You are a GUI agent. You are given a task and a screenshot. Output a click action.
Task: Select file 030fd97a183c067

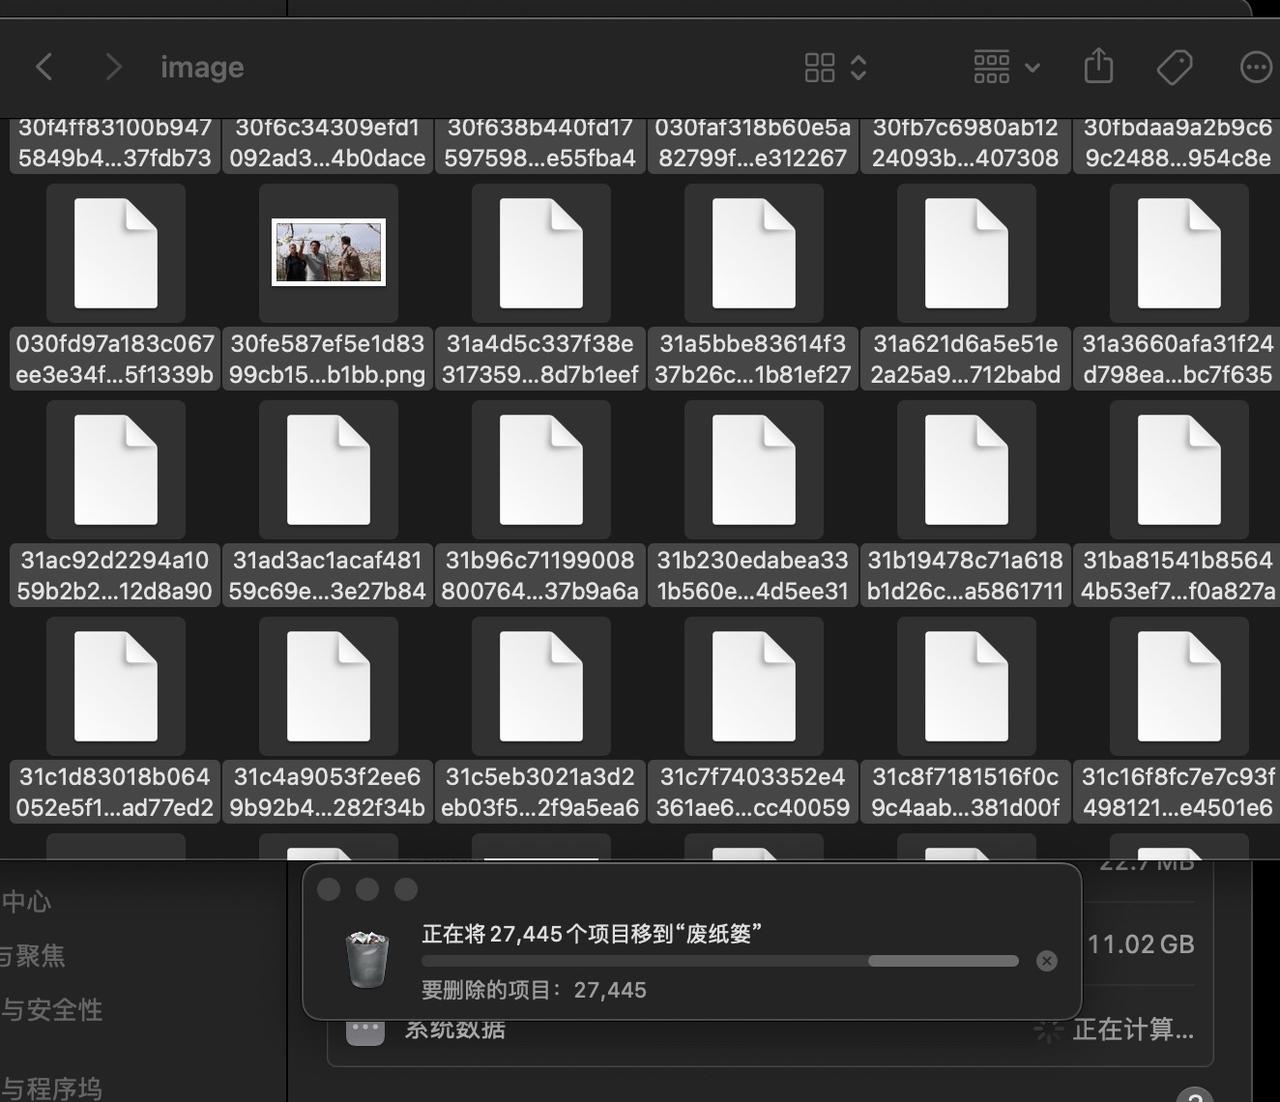[x=115, y=254]
